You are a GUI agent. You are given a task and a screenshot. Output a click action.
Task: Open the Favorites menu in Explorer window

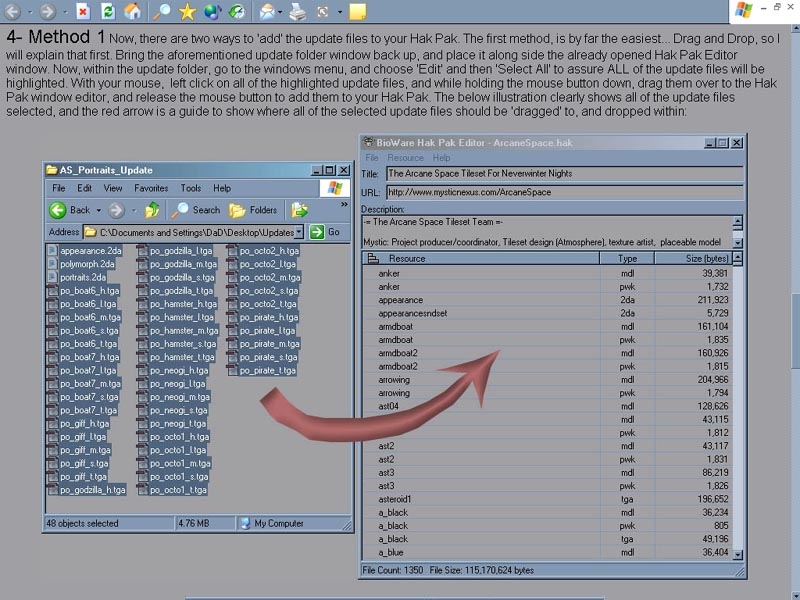click(x=151, y=188)
